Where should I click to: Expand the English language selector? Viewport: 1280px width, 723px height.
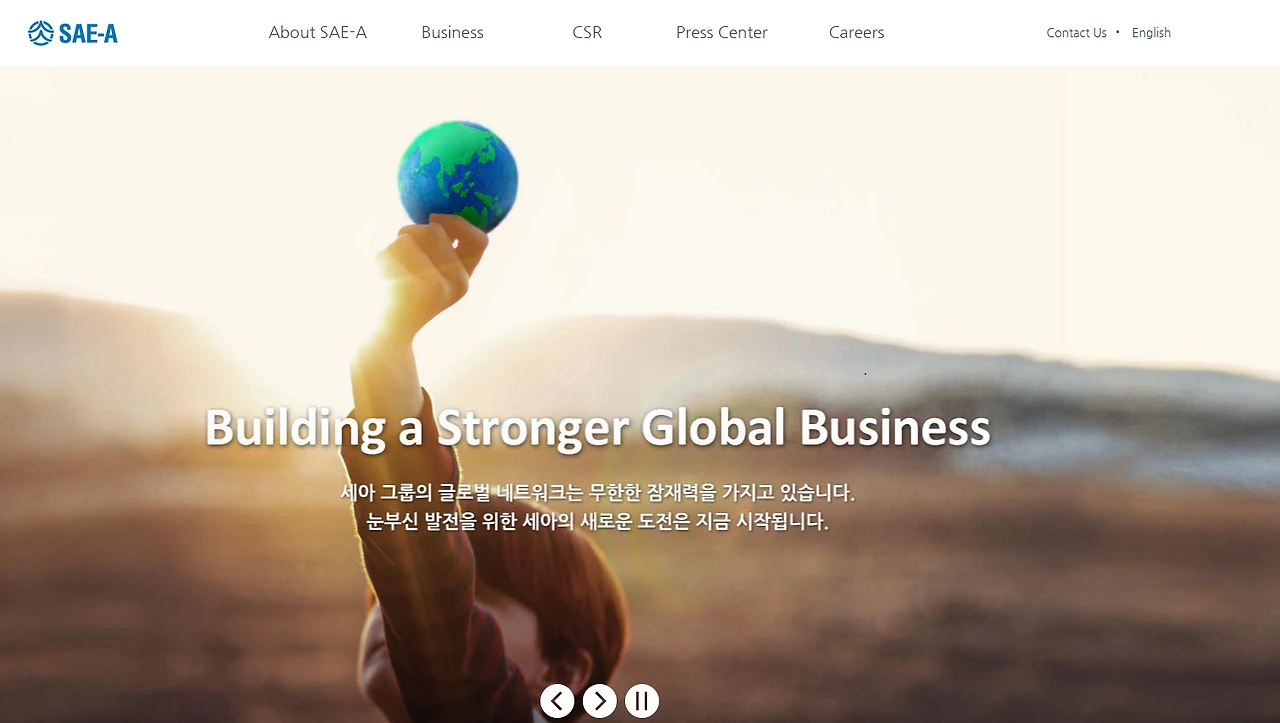pyautogui.click(x=1151, y=33)
